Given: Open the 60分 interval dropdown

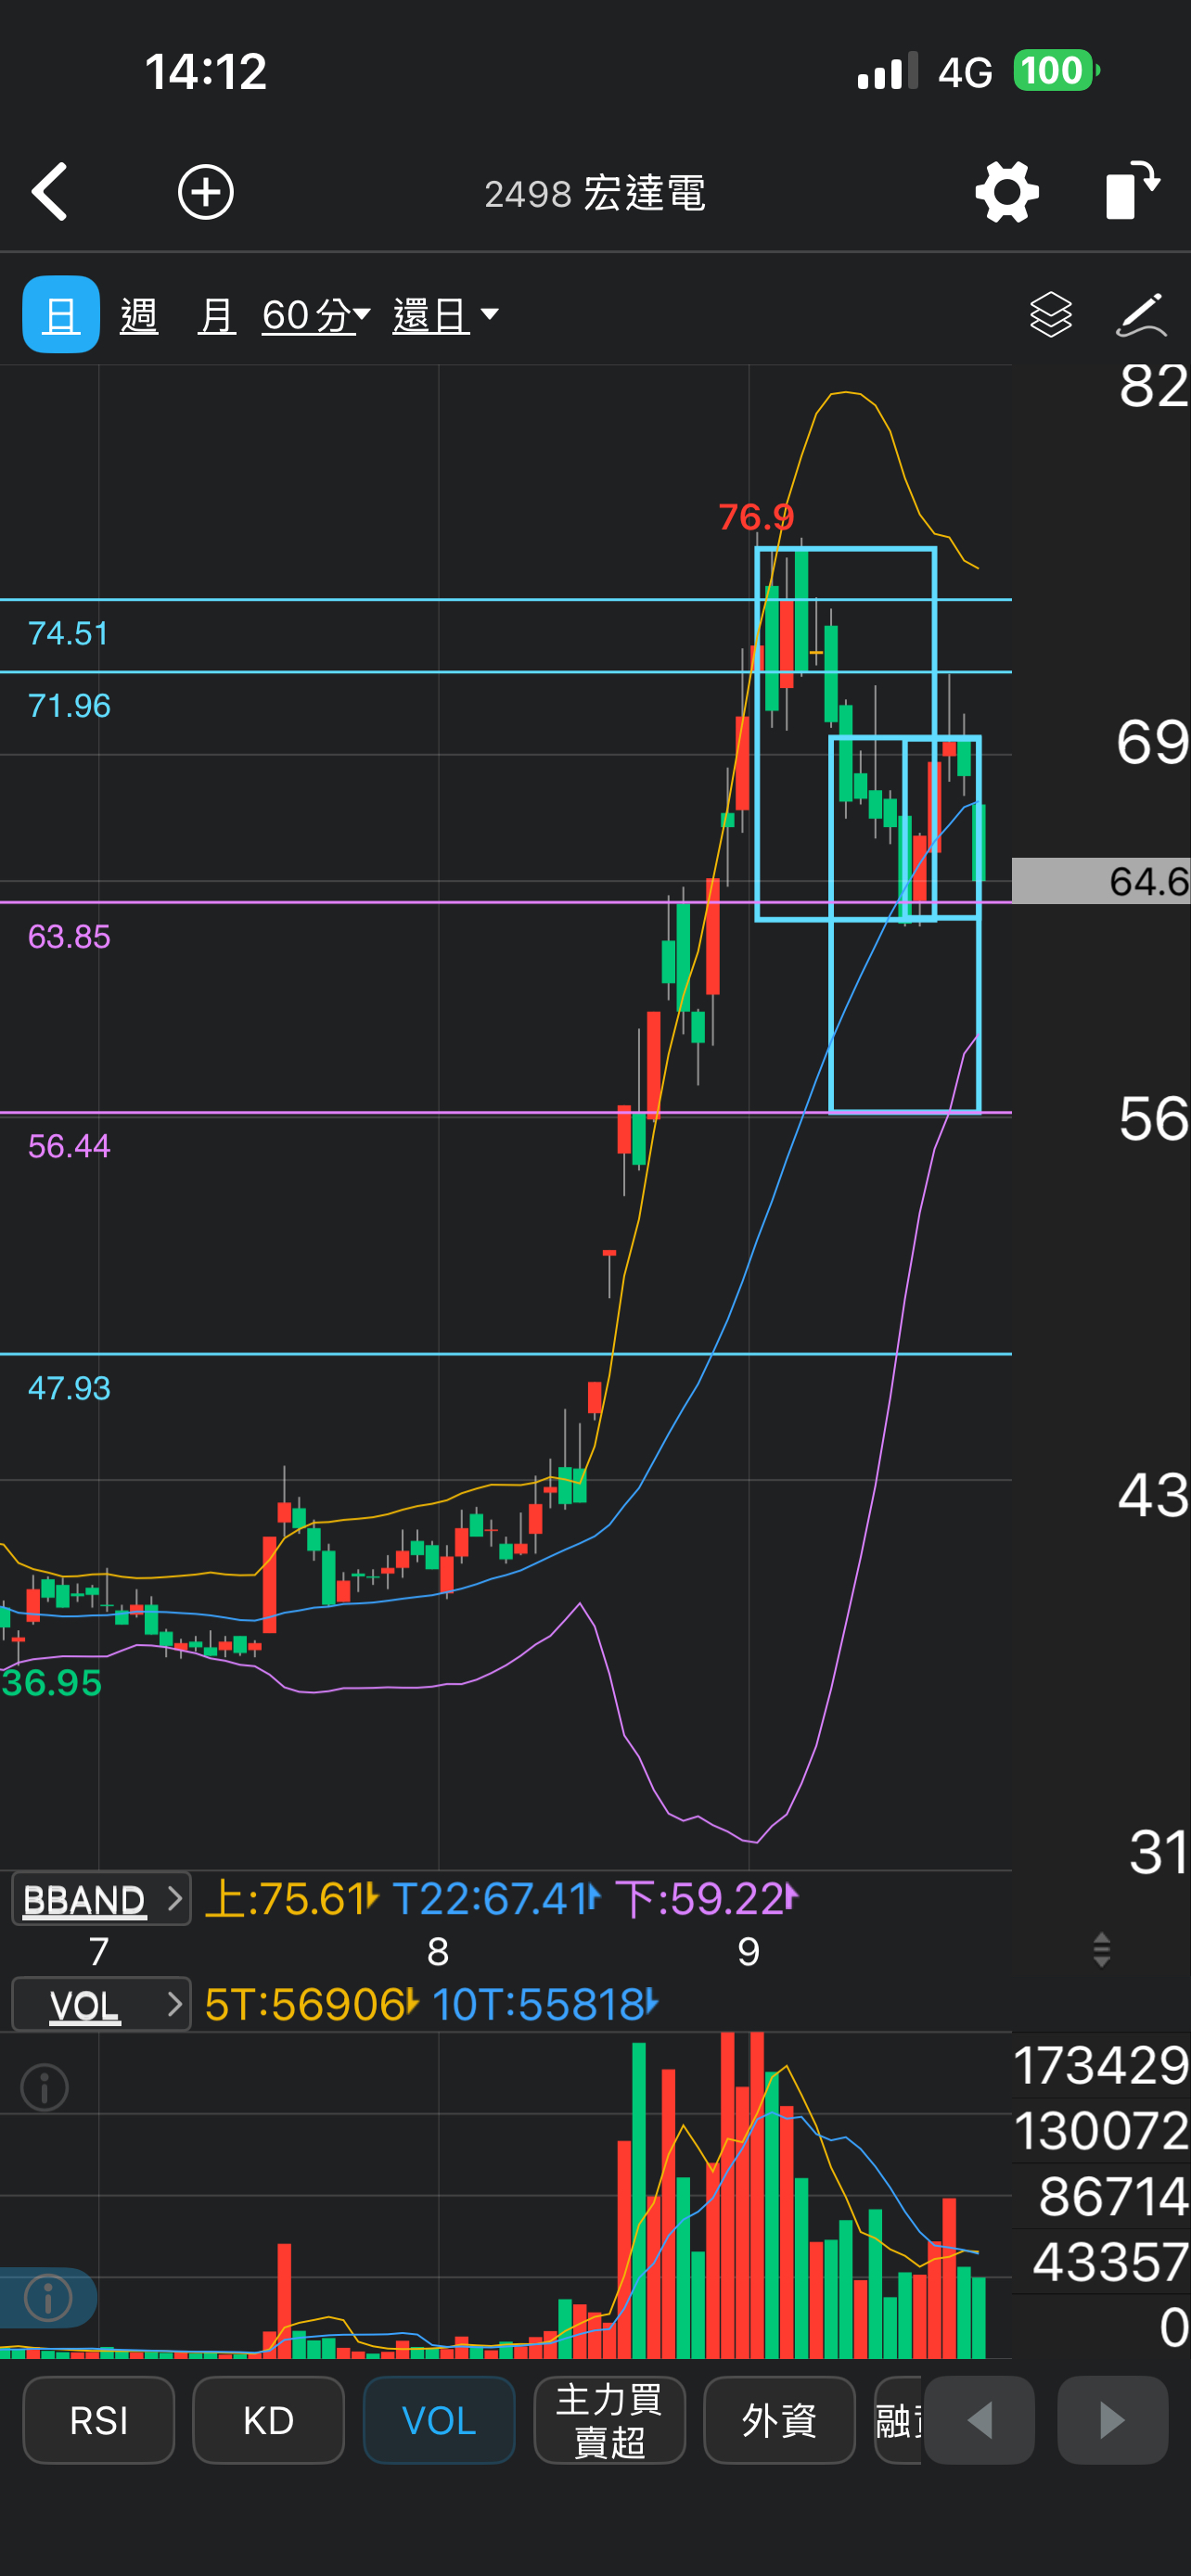Looking at the screenshot, I should click(x=316, y=315).
